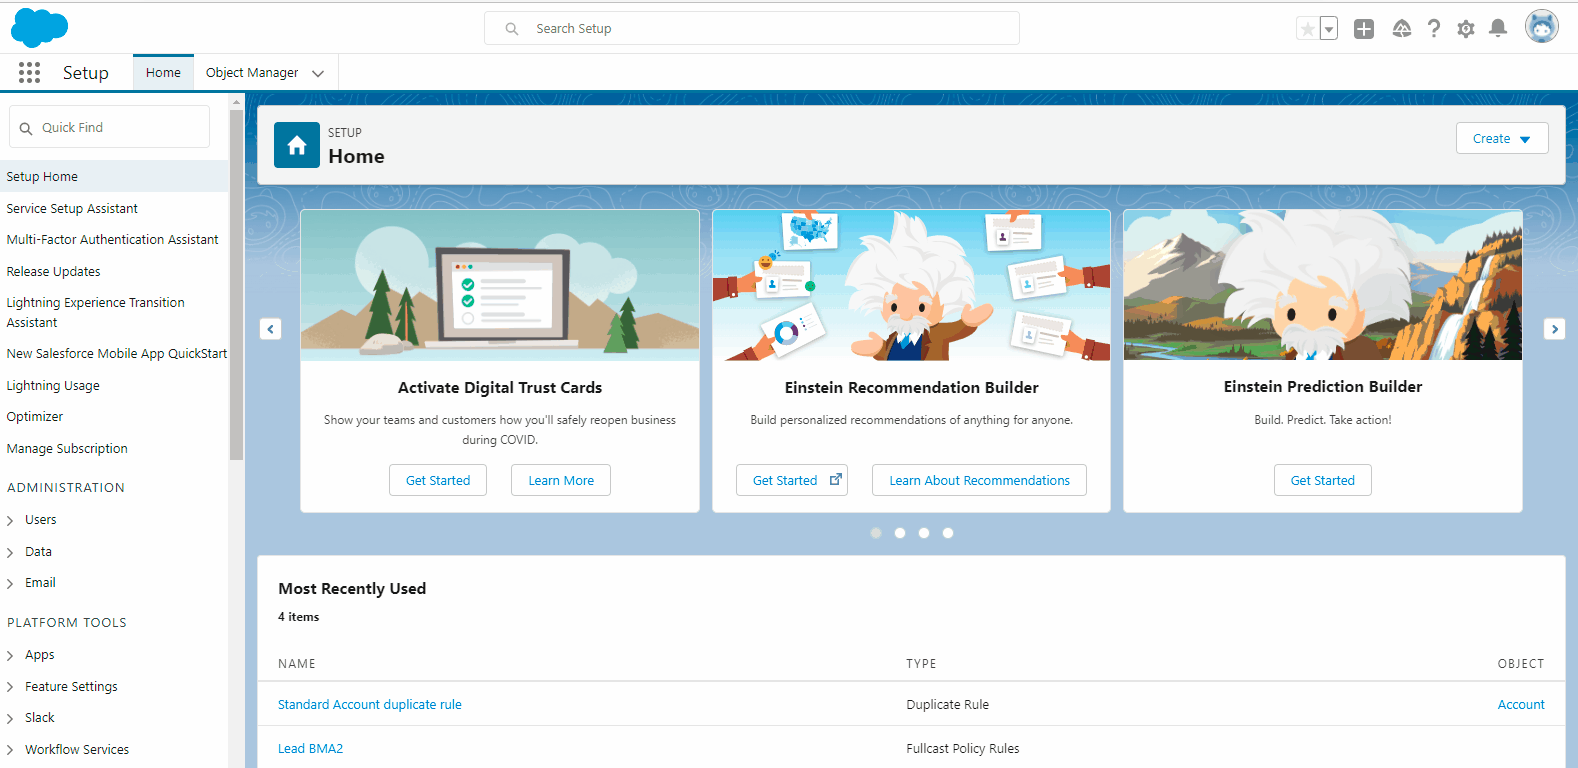Click the Setup Home house icon
This screenshot has height=768, width=1578.
point(297,145)
